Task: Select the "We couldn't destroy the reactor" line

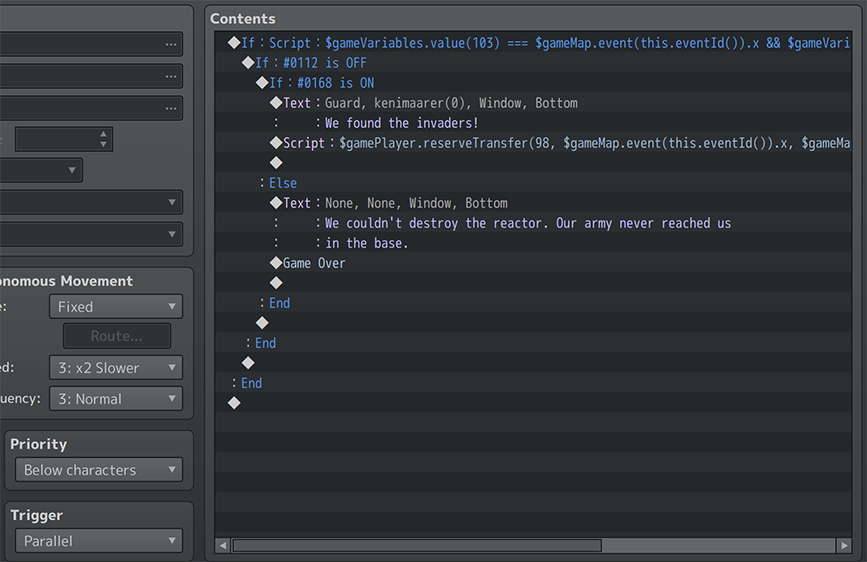Action: click(527, 223)
